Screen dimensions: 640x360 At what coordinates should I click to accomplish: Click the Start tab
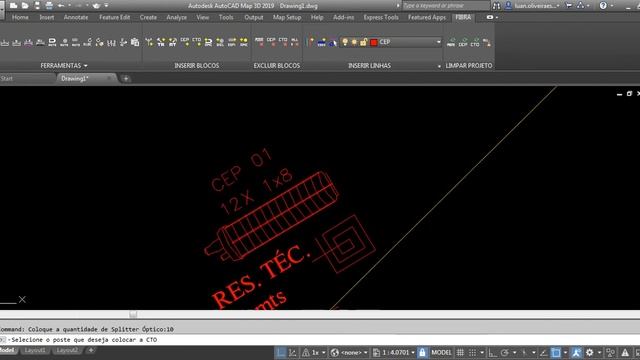click(x=7, y=78)
